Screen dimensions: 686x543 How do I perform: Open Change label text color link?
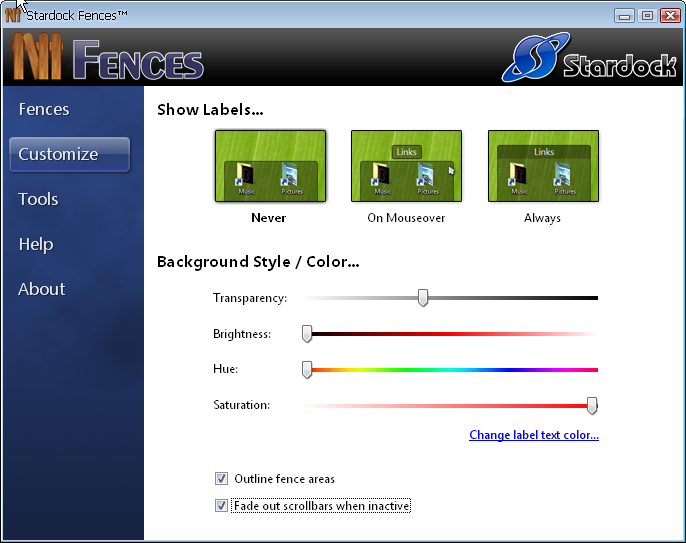(x=534, y=435)
